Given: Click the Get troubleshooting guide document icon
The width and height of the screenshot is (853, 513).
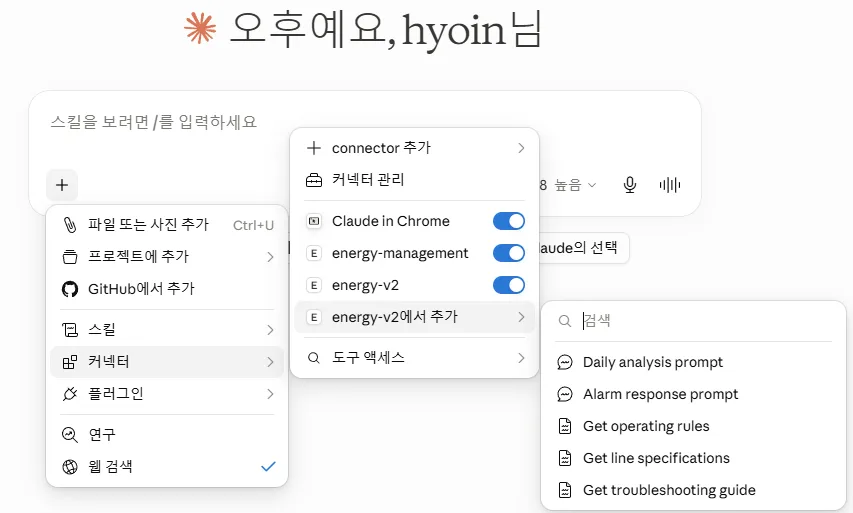Looking at the screenshot, I should 565,490.
